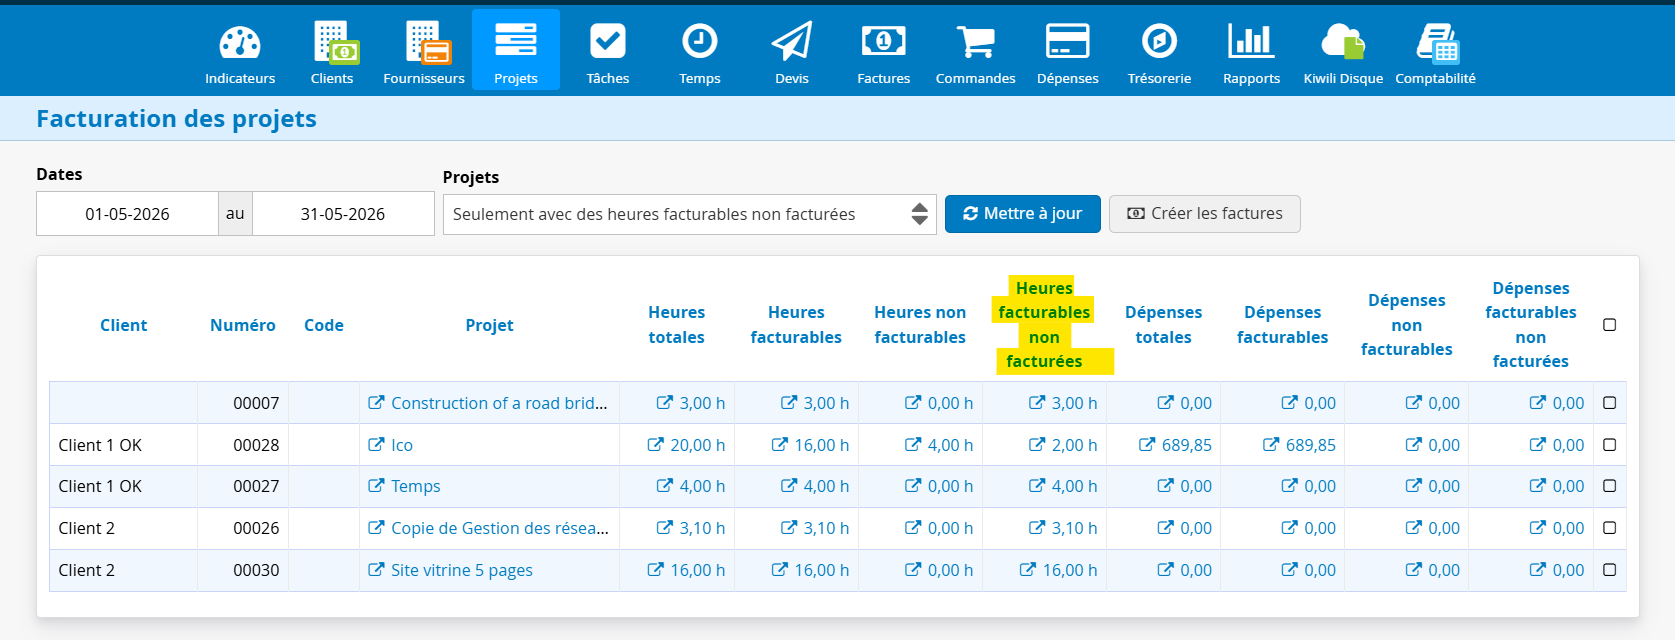1675x640 pixels.
Task: Open the 16,00 h total hours of Site vitrine
Action: (x=697, y=570)
